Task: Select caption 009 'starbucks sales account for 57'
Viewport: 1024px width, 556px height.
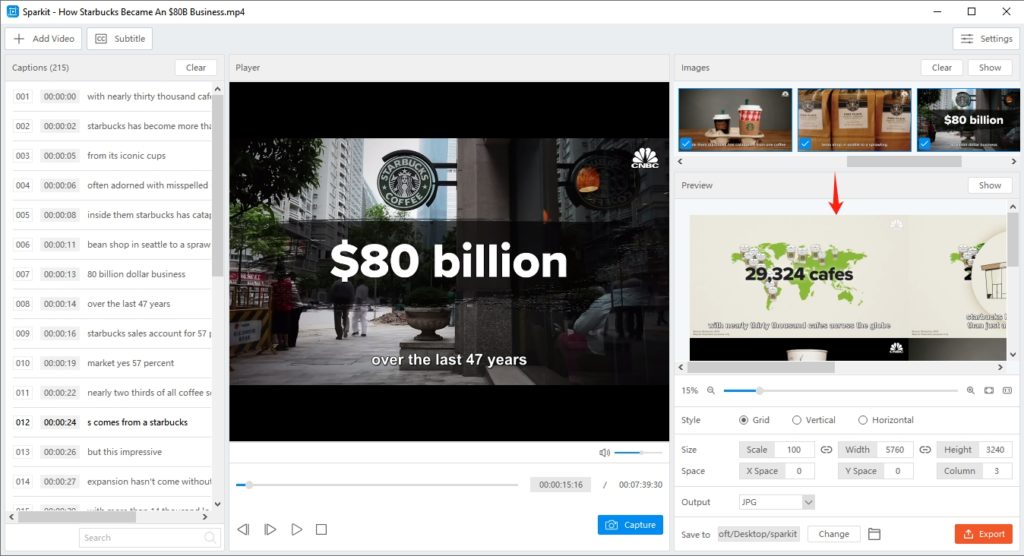Action: [x=112, y=333]
